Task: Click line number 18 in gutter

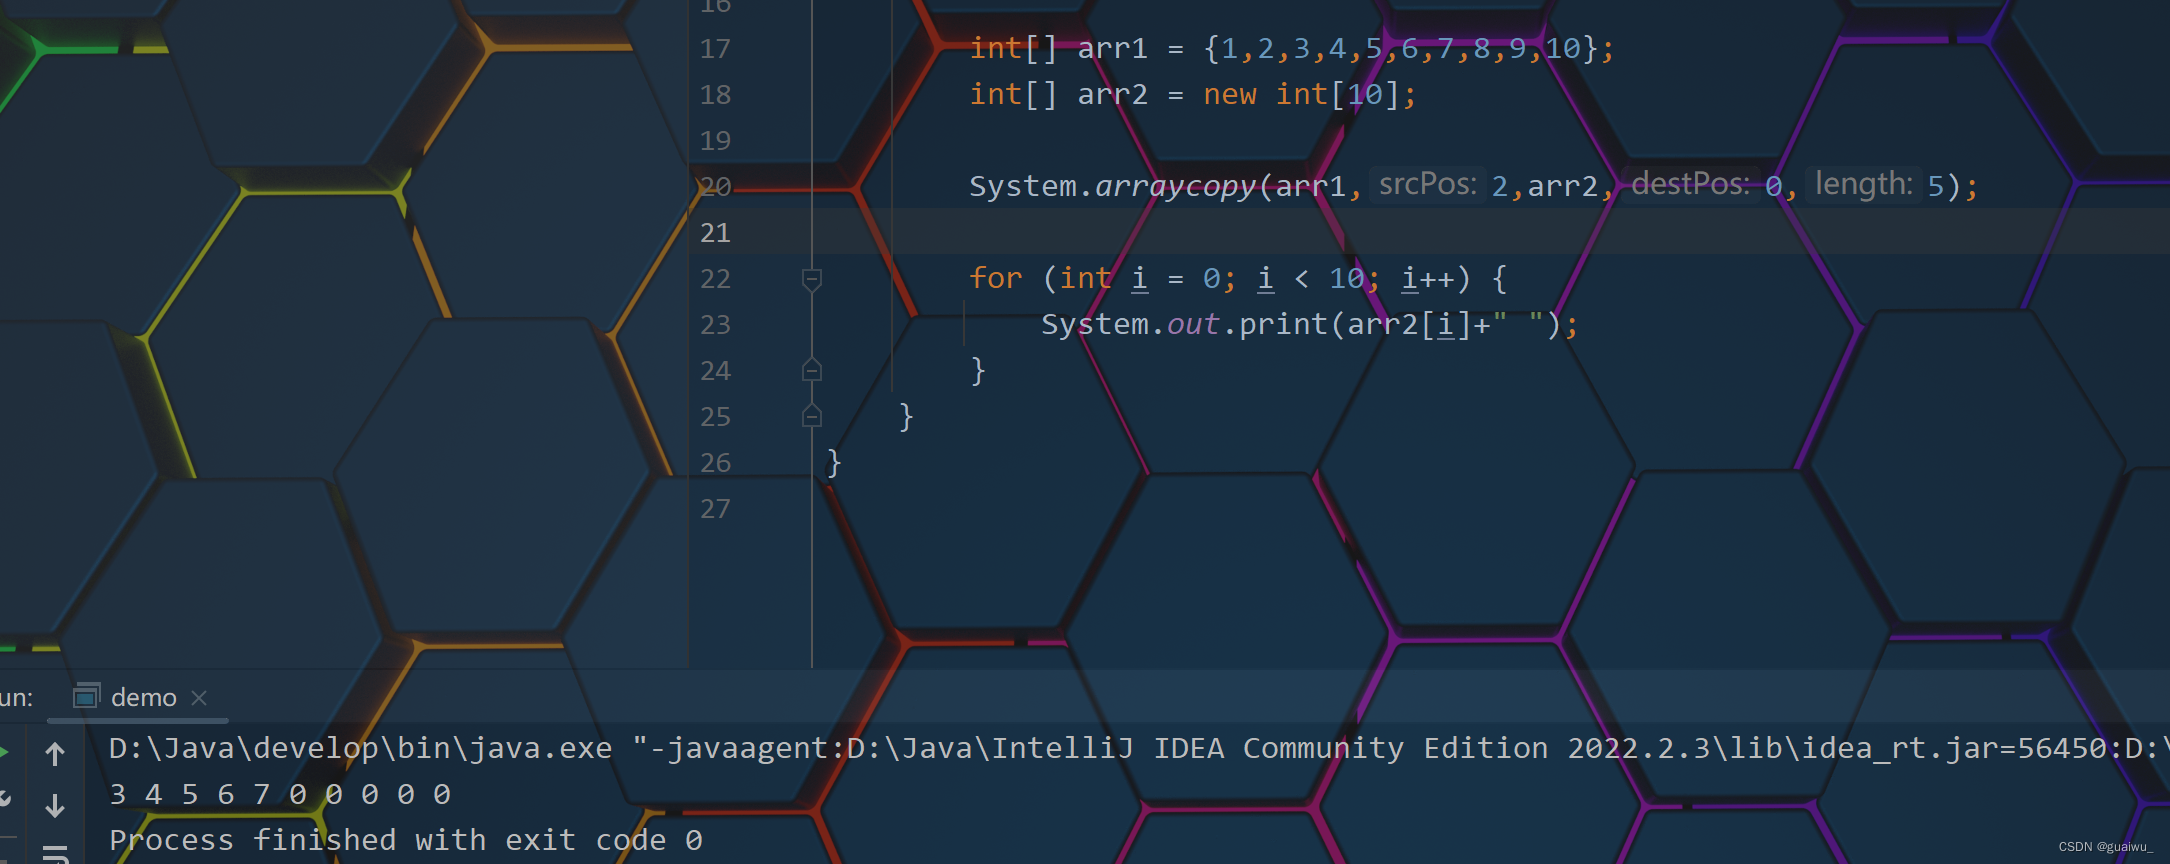Action: pyautogui.click(x=715, y=95)
